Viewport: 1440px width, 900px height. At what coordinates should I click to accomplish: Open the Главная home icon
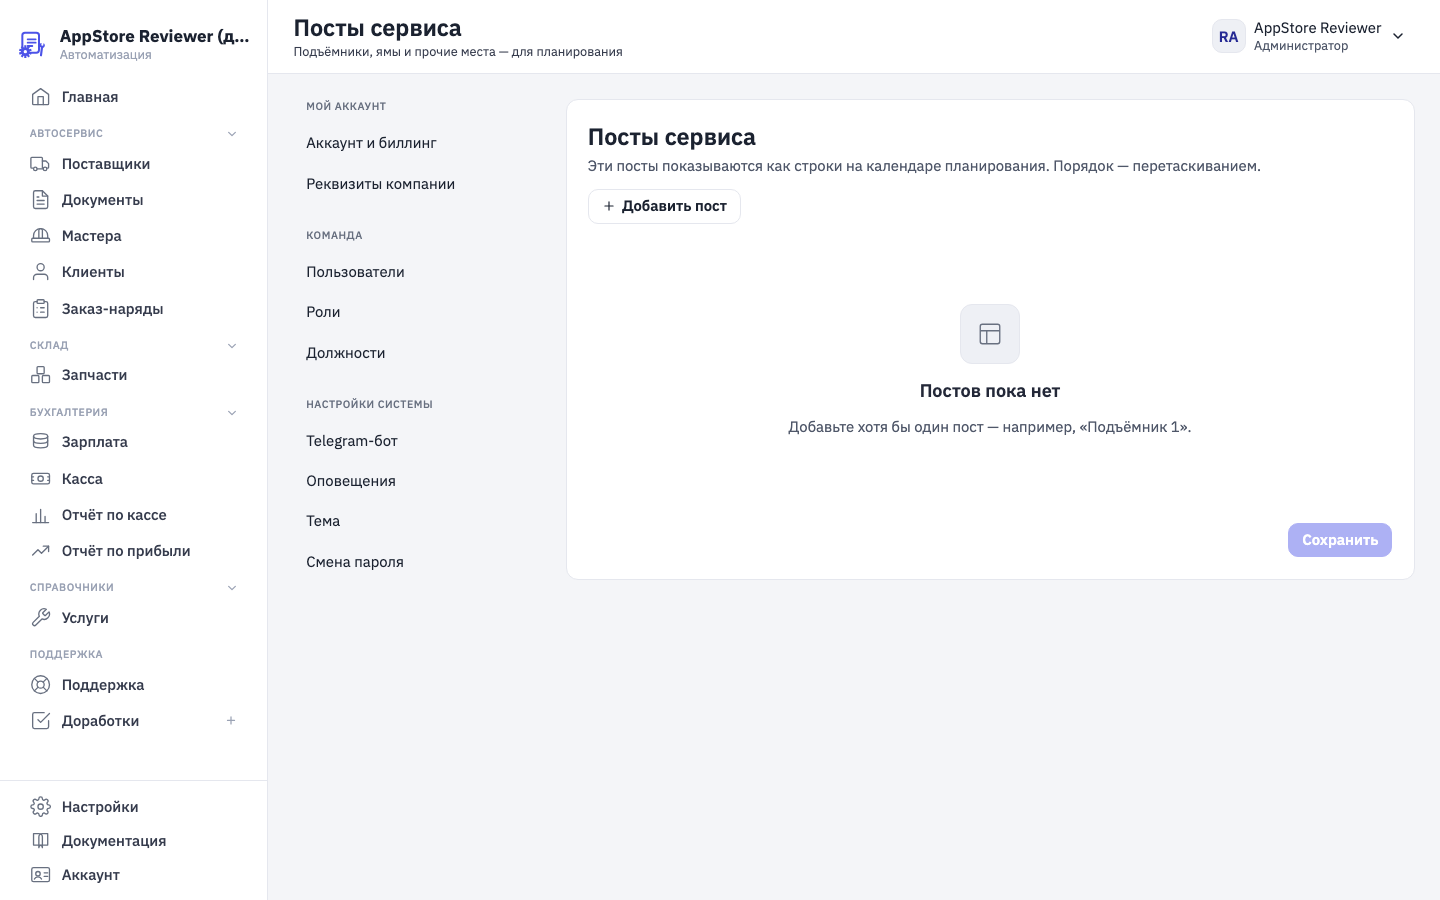[x=40, y=97]
